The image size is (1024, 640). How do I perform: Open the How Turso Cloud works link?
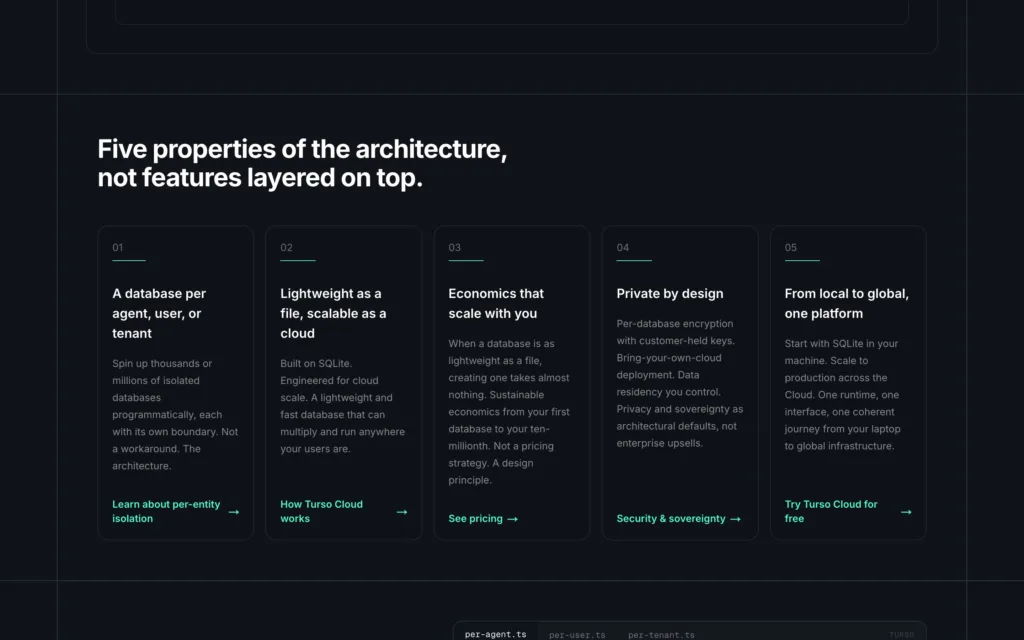point(321,511)
